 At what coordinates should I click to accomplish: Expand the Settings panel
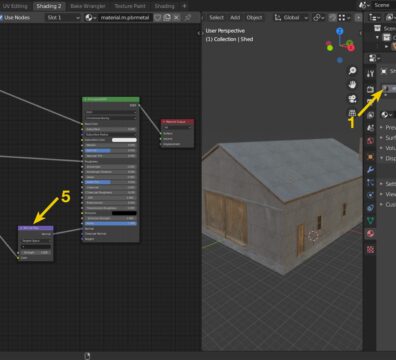(x=388, y=184)
